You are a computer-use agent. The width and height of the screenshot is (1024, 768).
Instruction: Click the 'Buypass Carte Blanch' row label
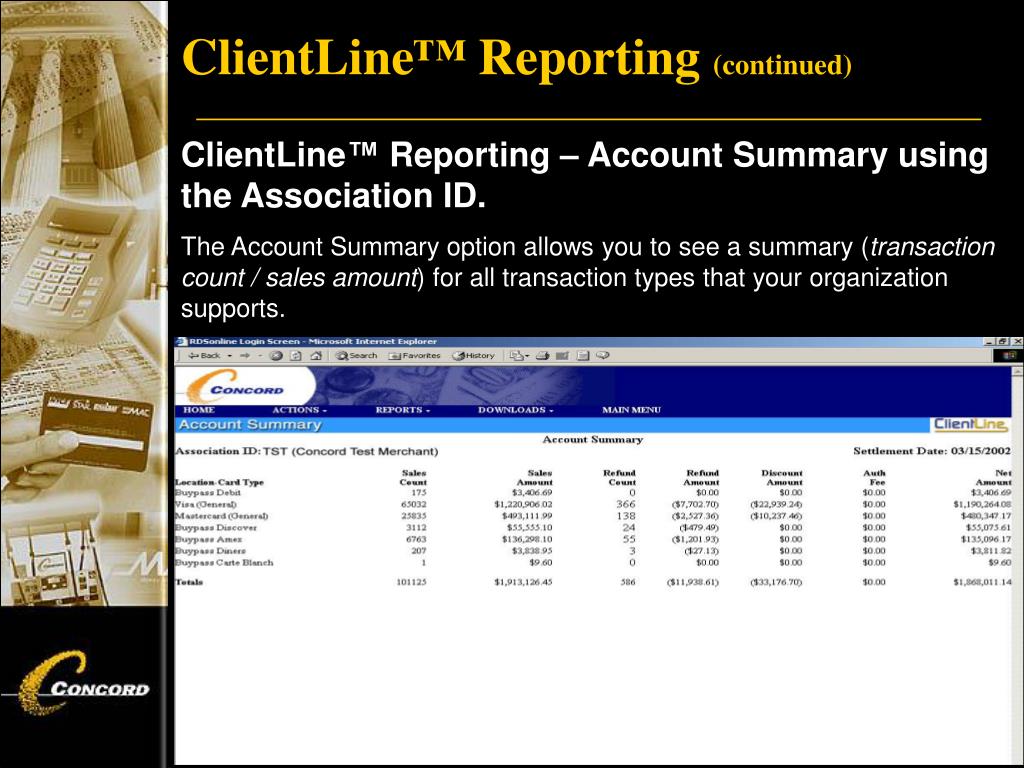tap(224, 563)
